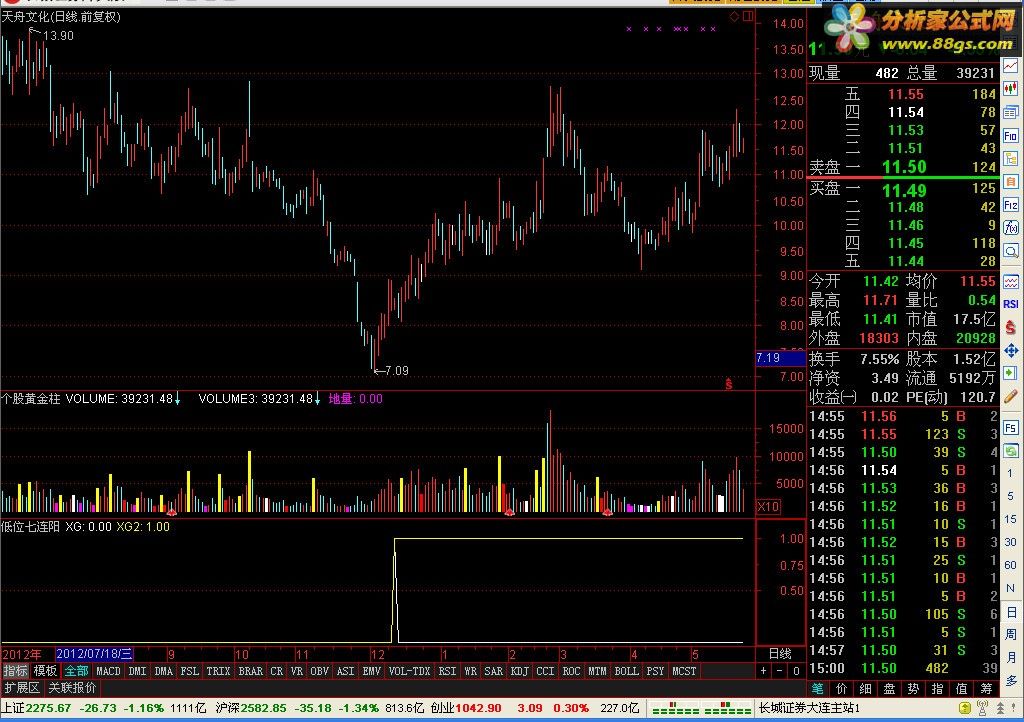The width and height of the screenshot is (1024, 722).
Task: Select the 盘 tab in bottom panel
Action: click(889, 689)
